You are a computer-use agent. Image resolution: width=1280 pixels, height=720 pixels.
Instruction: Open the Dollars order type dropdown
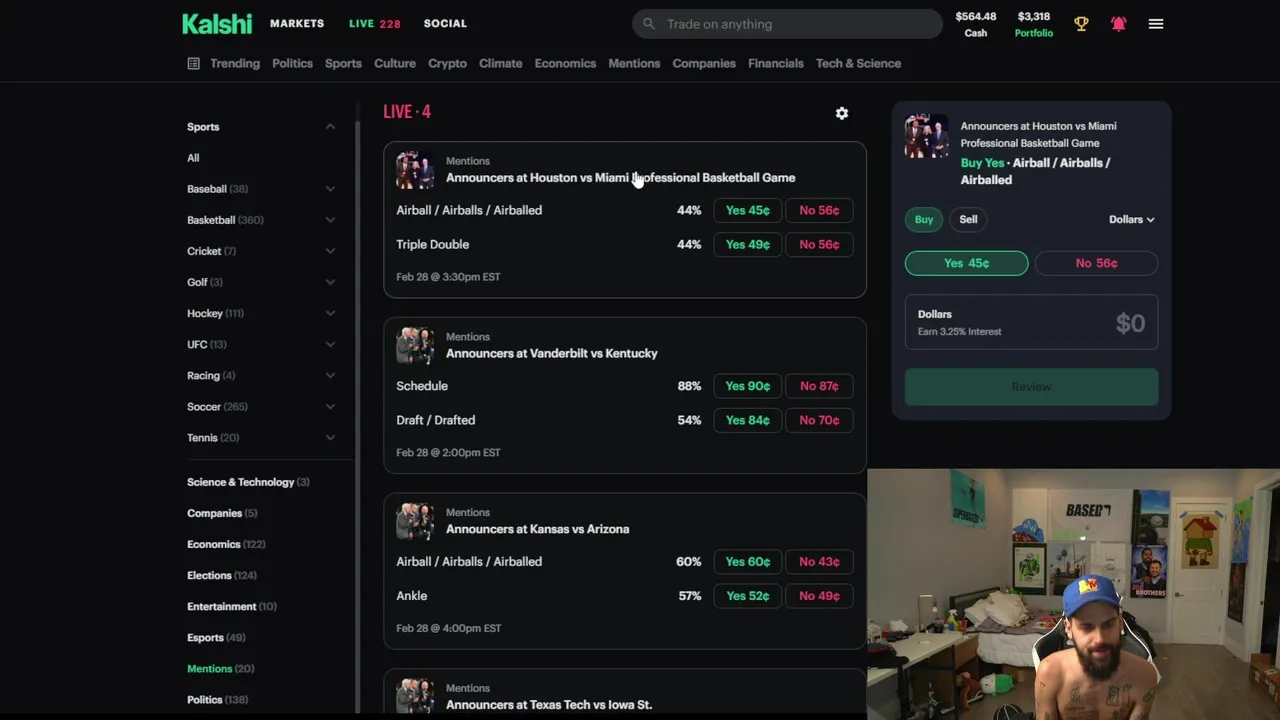click(x=1131, y=219)
